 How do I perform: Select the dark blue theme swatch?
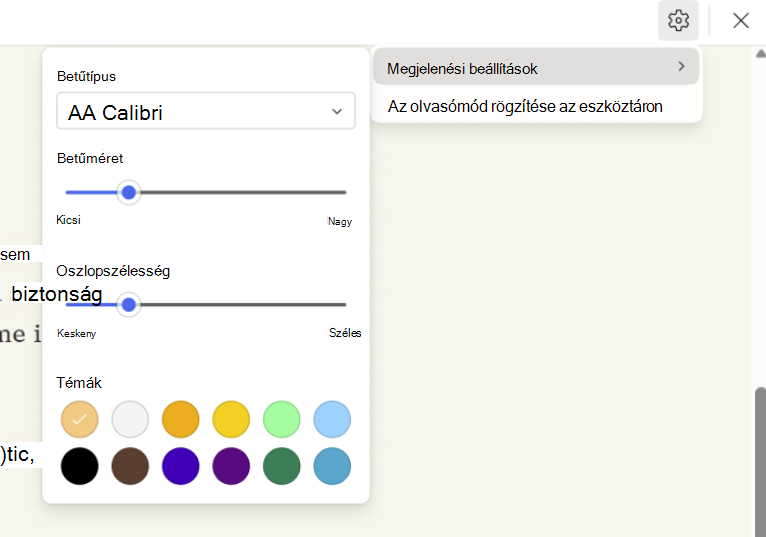(181, 466)
